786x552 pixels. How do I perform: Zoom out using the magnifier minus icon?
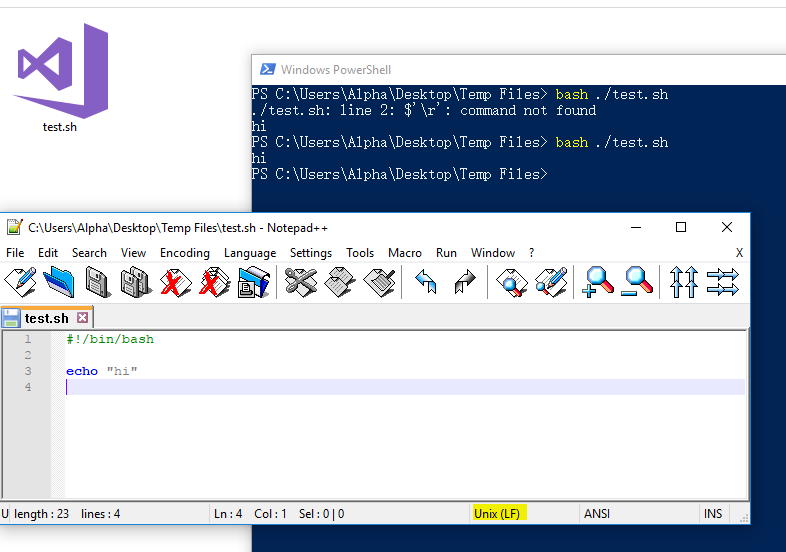pyautogui.click(x=636, y=282)
